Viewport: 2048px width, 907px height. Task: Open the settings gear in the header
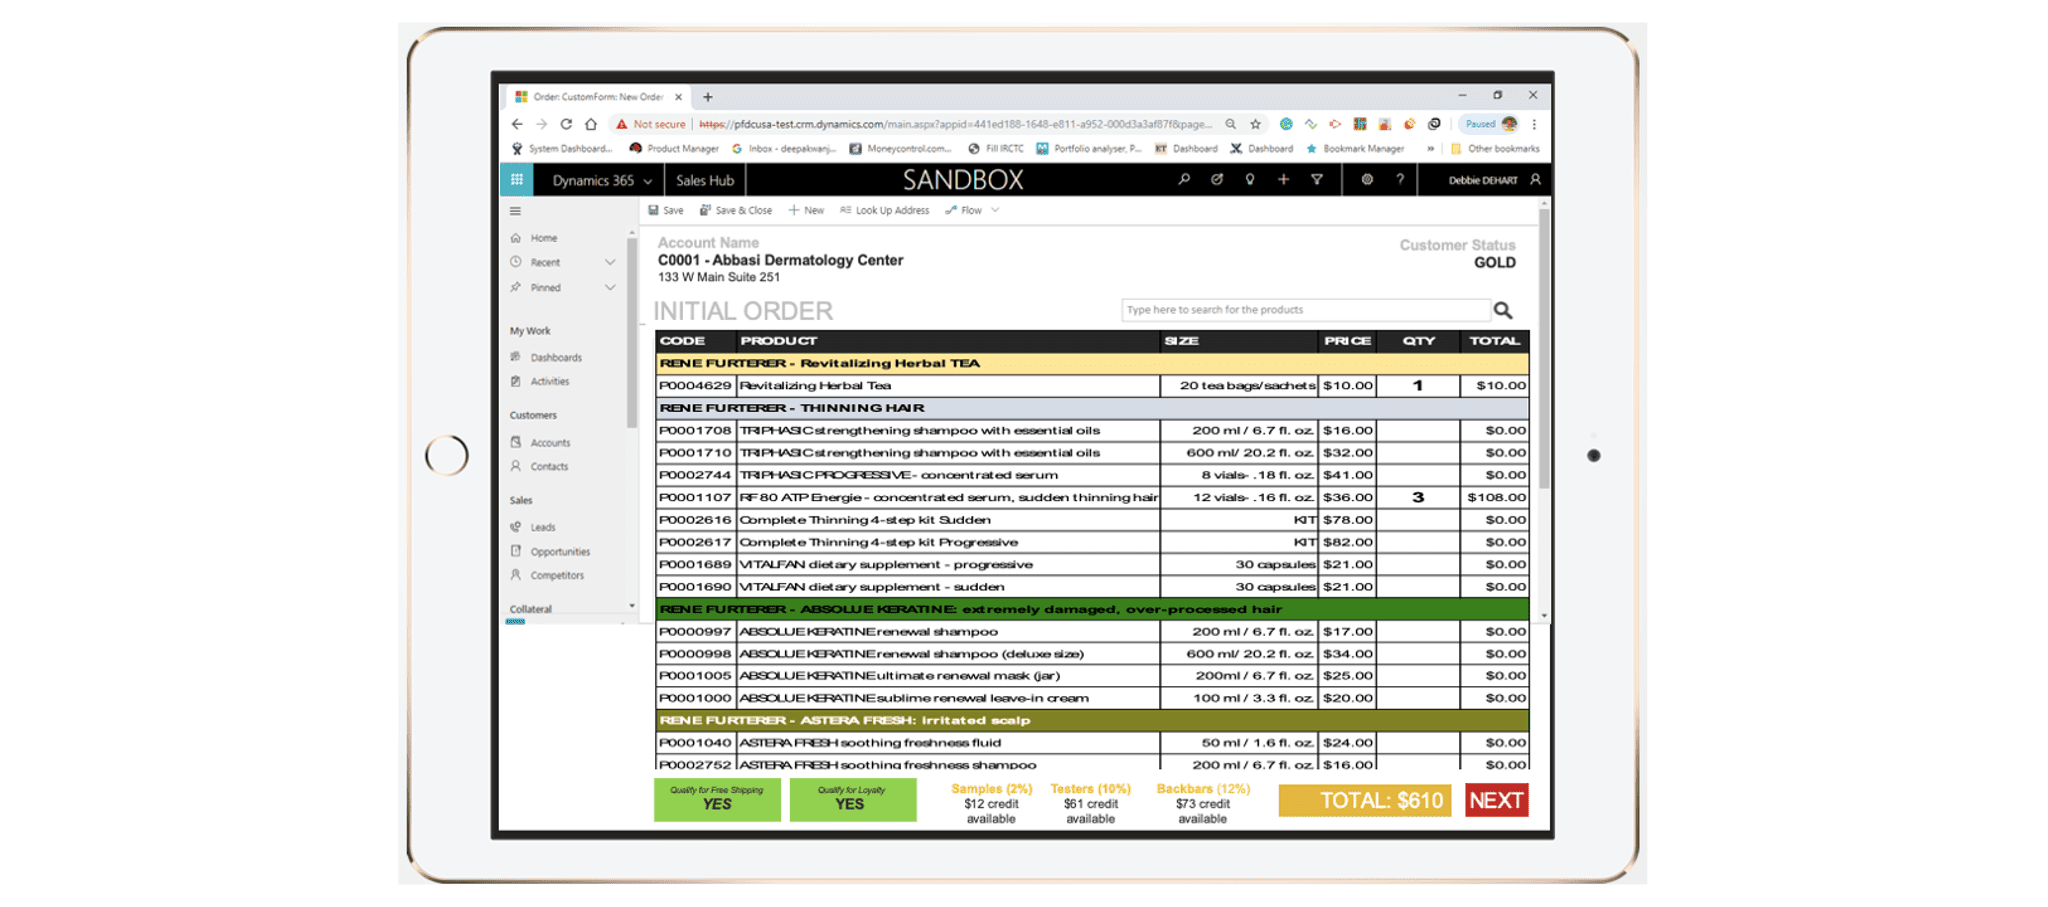tap(1366, 180)
